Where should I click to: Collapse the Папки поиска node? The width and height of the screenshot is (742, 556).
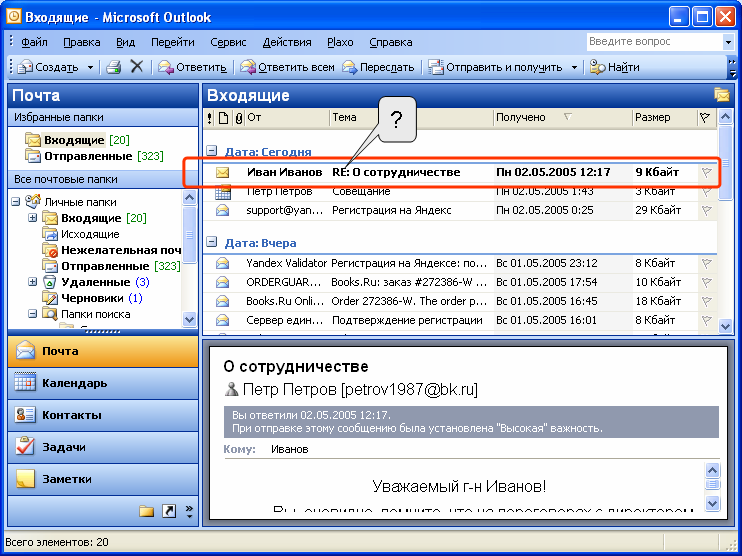coord(32,314)
